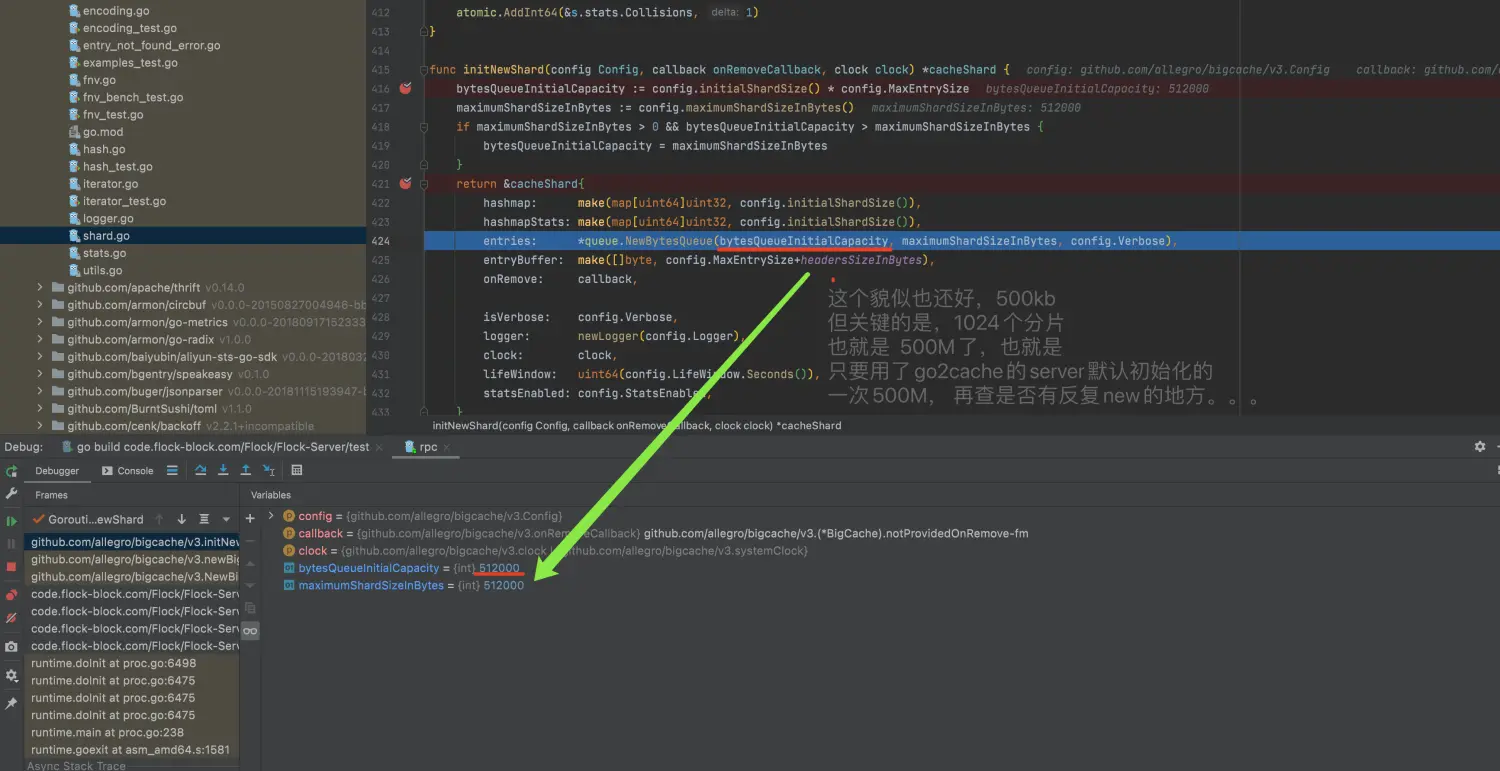1500x771 pixels.
Task: Expand github.com/apache/thrift folder in tree
Action: pyautogui.click(x=40, y=288)
